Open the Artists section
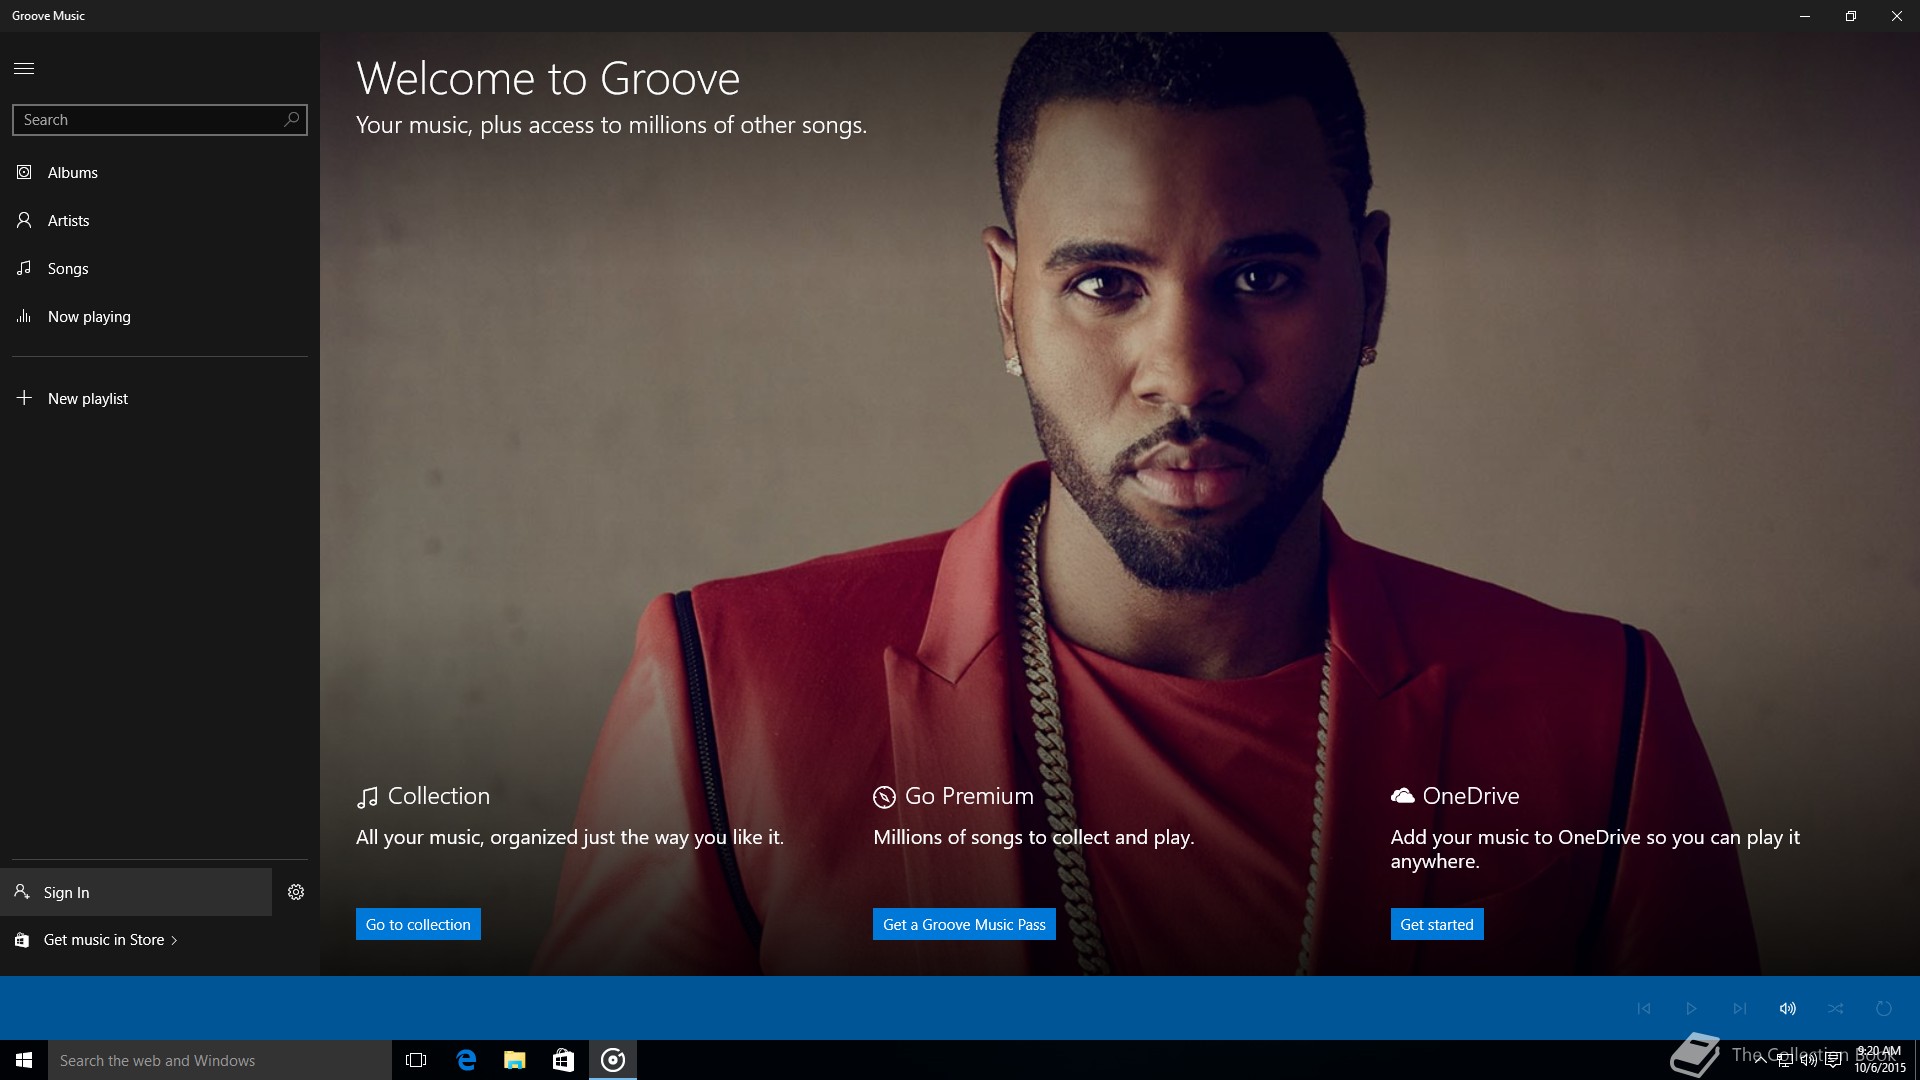This screenshot has height=1080, width=1920. [x=160, y=221]
